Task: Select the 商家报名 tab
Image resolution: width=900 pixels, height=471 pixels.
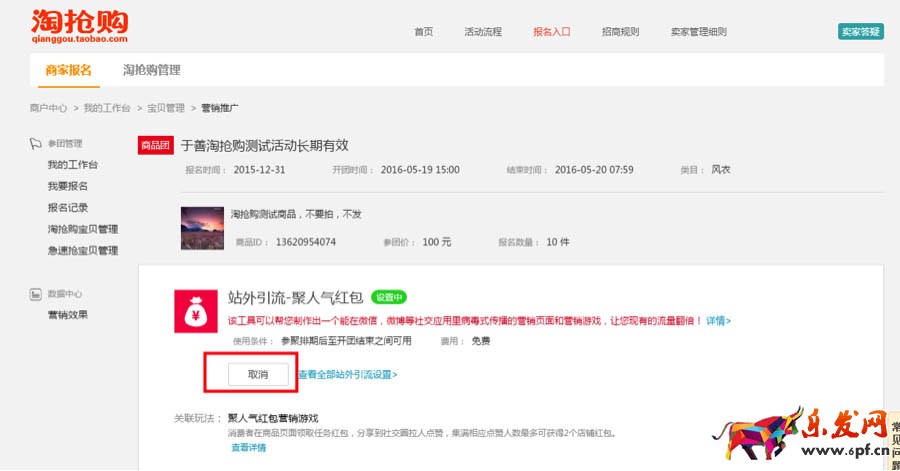Action: pos(68,70)
